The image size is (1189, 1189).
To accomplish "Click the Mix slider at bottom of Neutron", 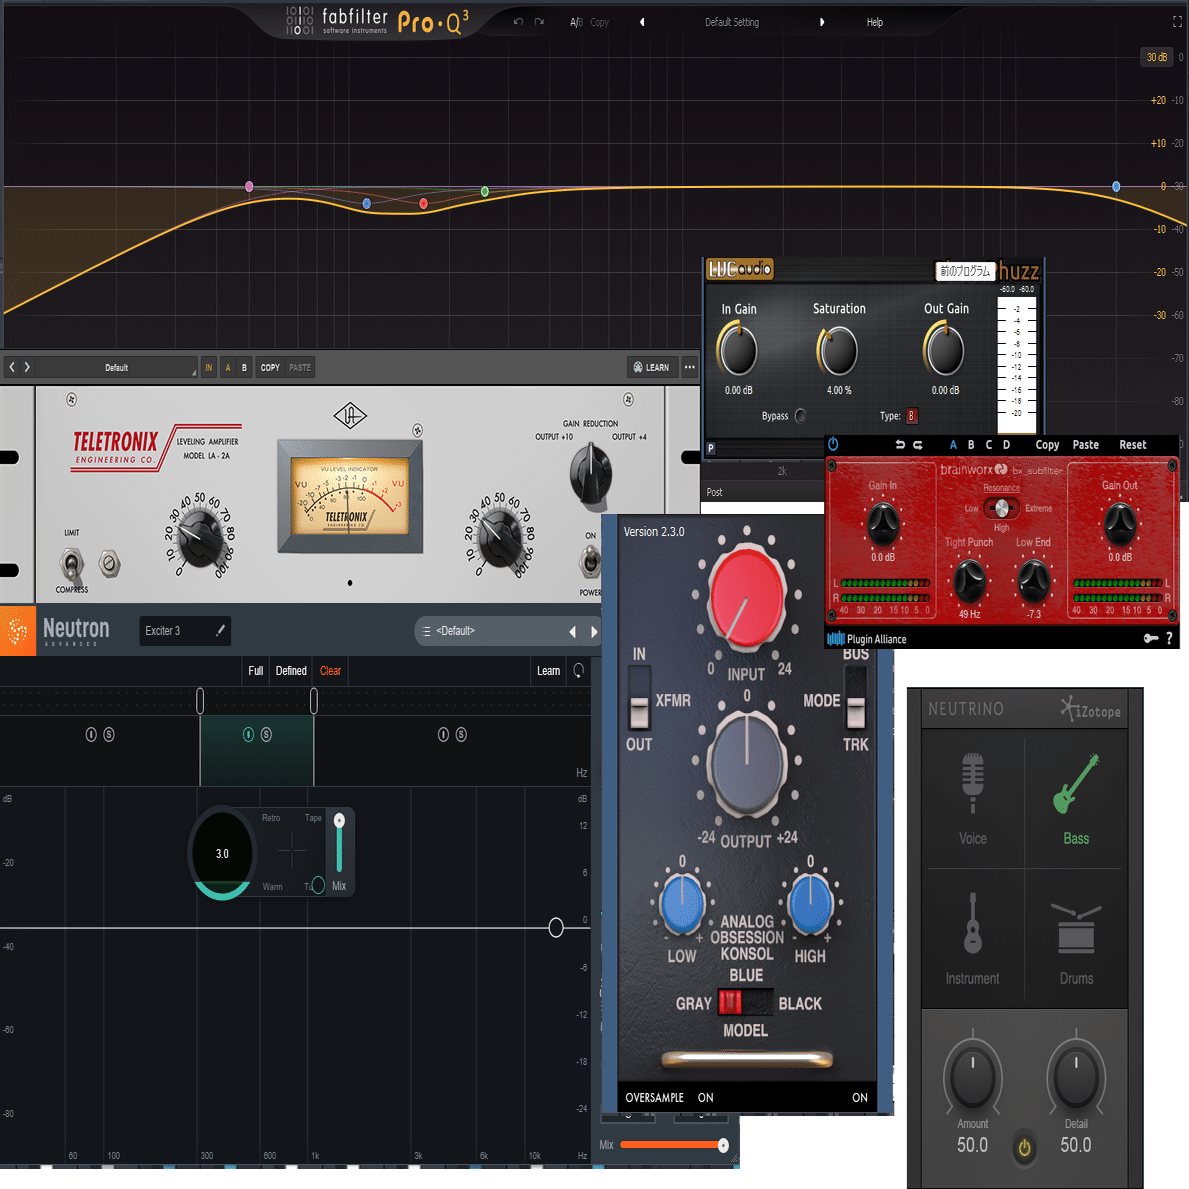I will pos(674,1145).
